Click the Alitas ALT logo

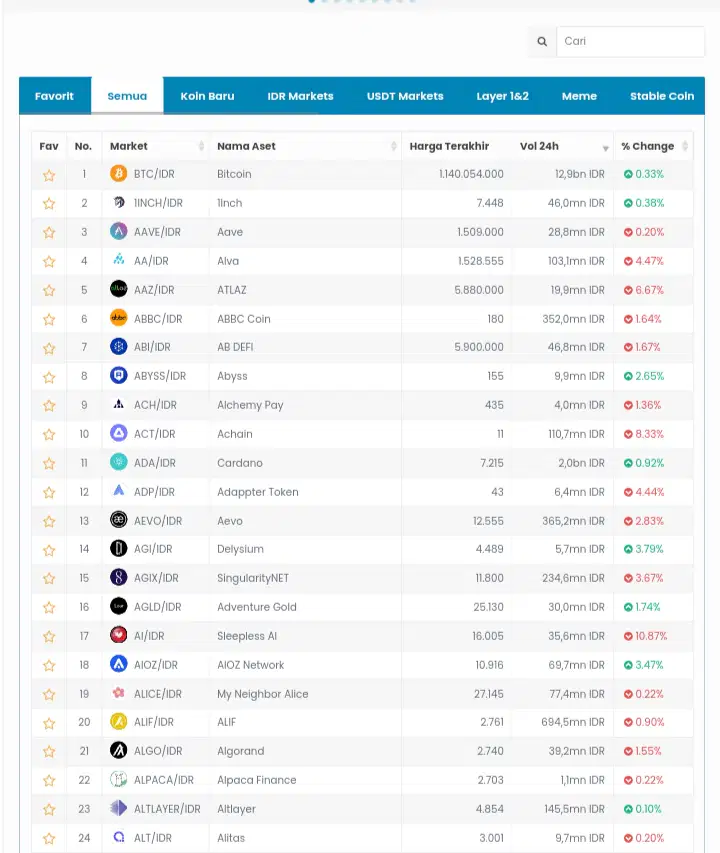point(119,837)
